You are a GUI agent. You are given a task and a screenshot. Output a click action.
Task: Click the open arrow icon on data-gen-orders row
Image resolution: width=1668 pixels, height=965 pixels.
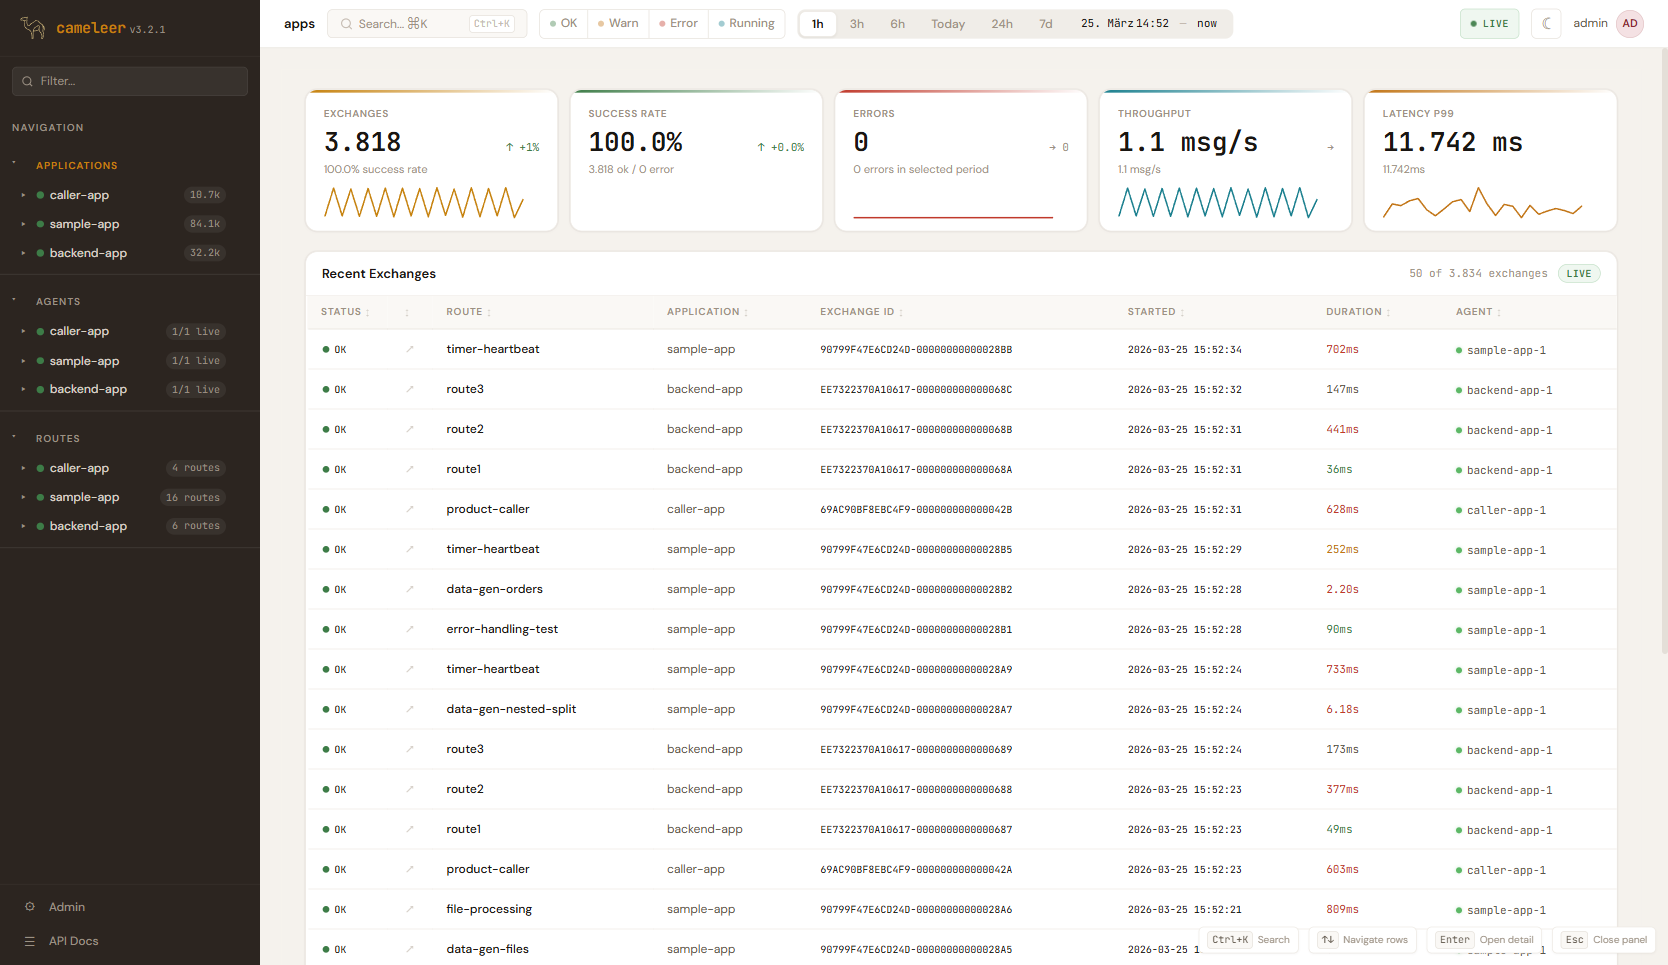coord(410,589)
